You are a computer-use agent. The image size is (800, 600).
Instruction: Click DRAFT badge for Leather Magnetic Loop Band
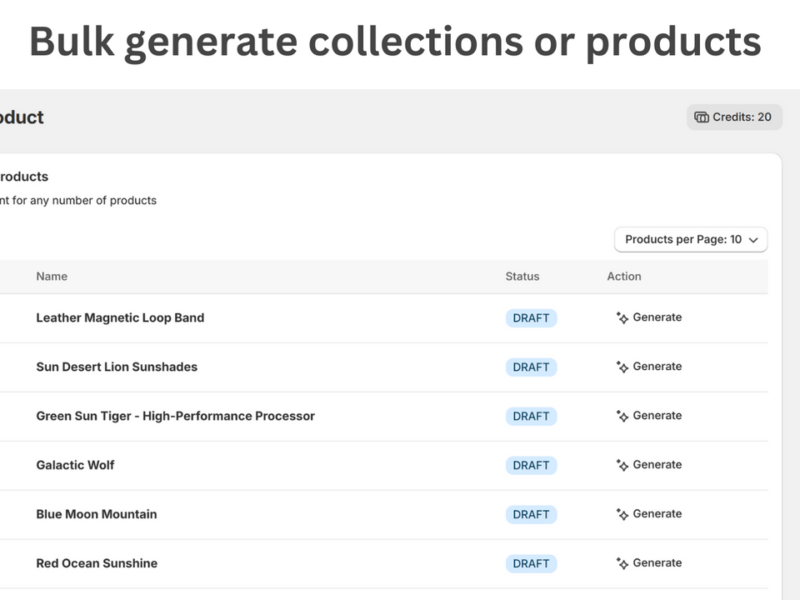pos(531,318)
